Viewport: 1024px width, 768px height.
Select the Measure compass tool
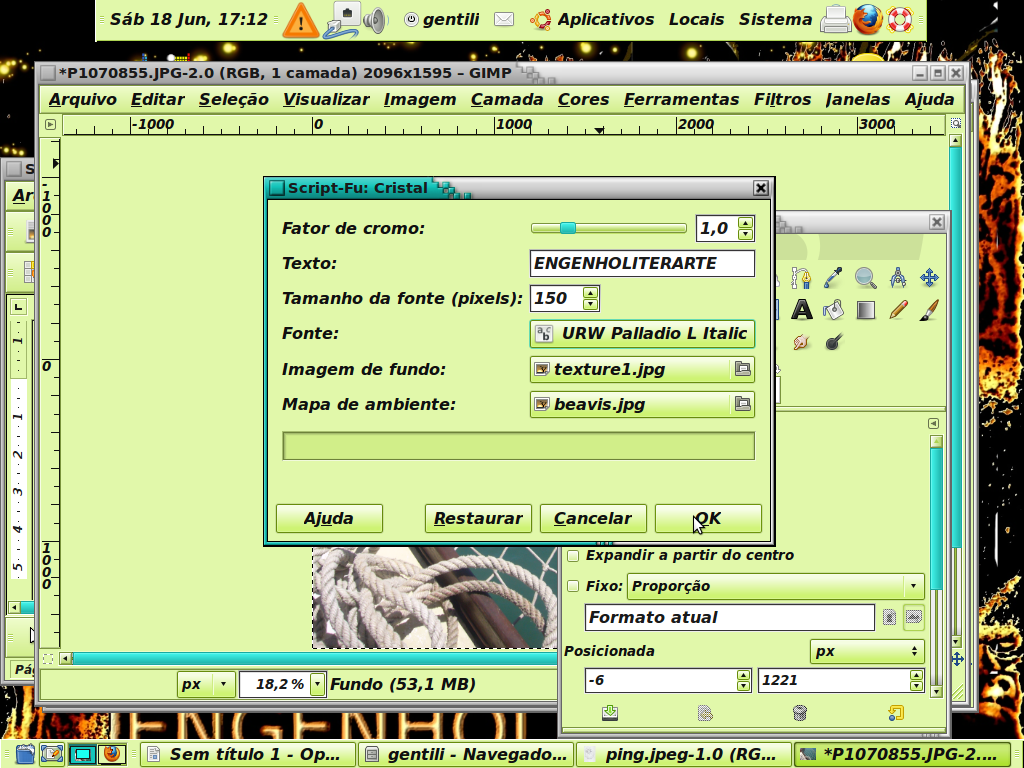pyautogui.click(x=897, y=278)
